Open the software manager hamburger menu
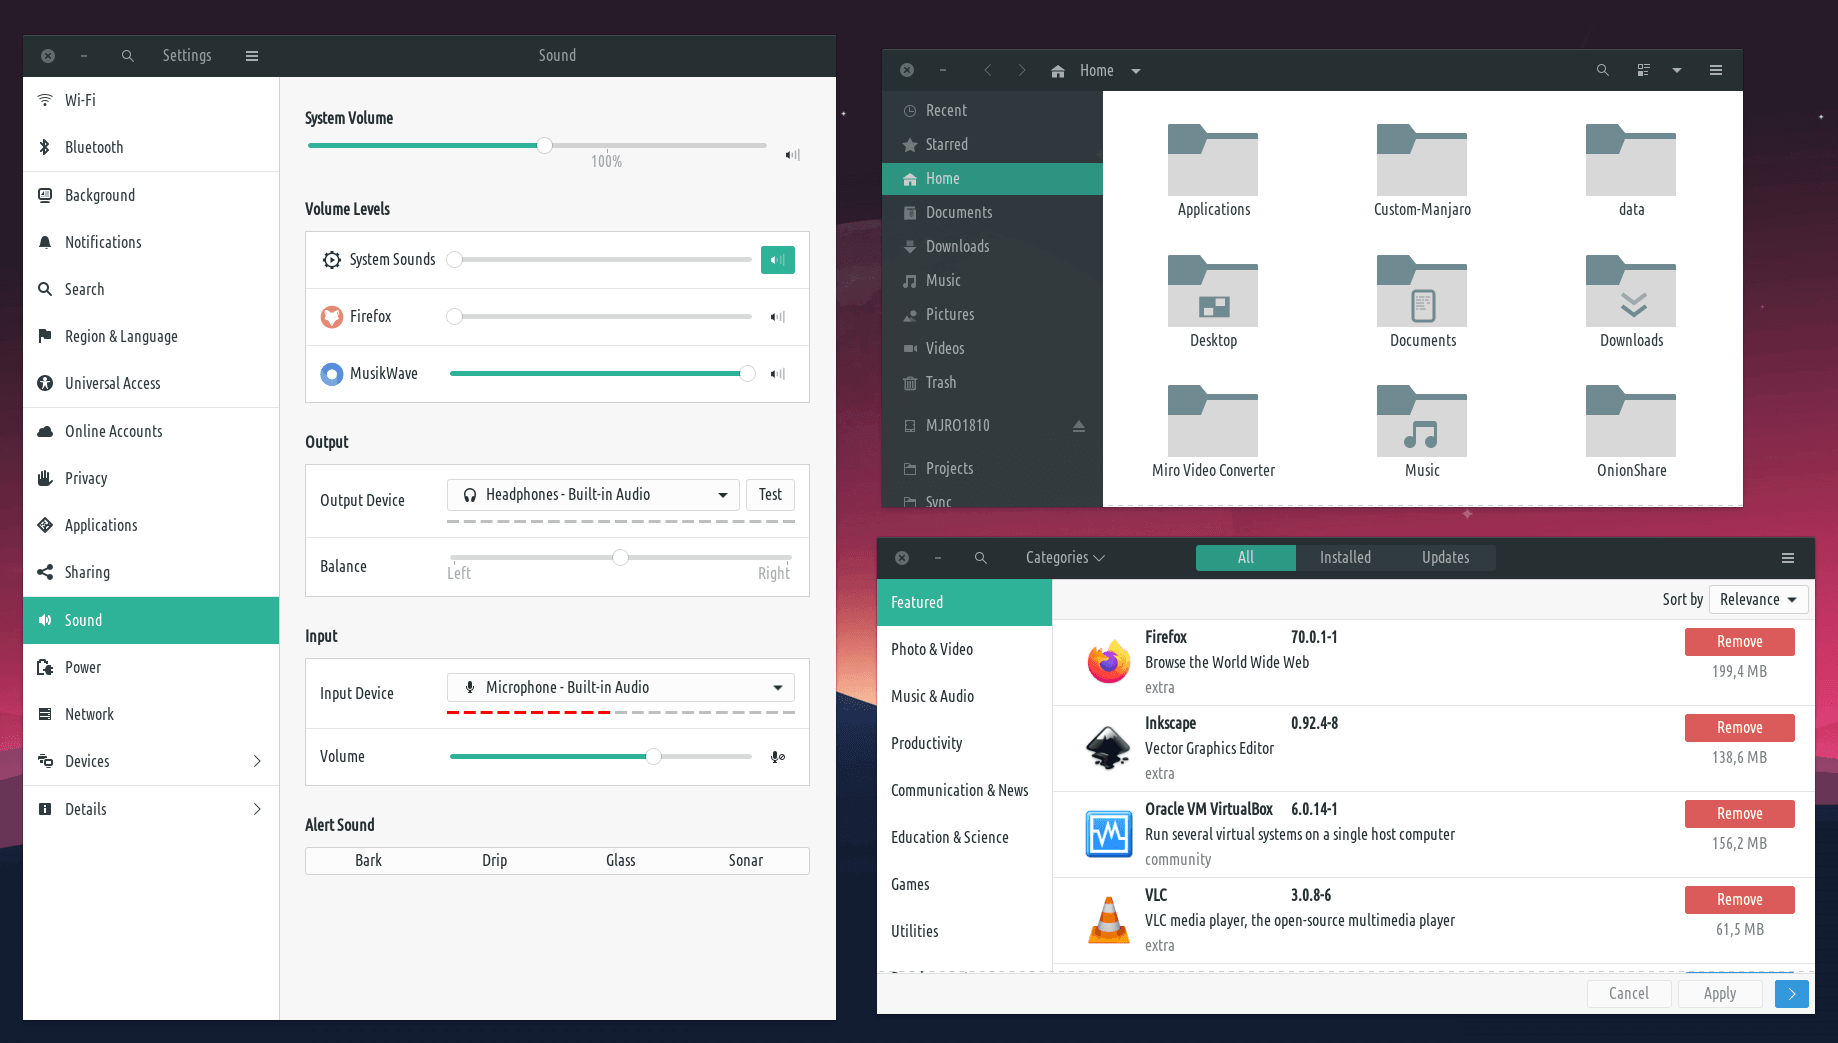Screen dimensions: 1838x1043 (x=1788, y=558)
